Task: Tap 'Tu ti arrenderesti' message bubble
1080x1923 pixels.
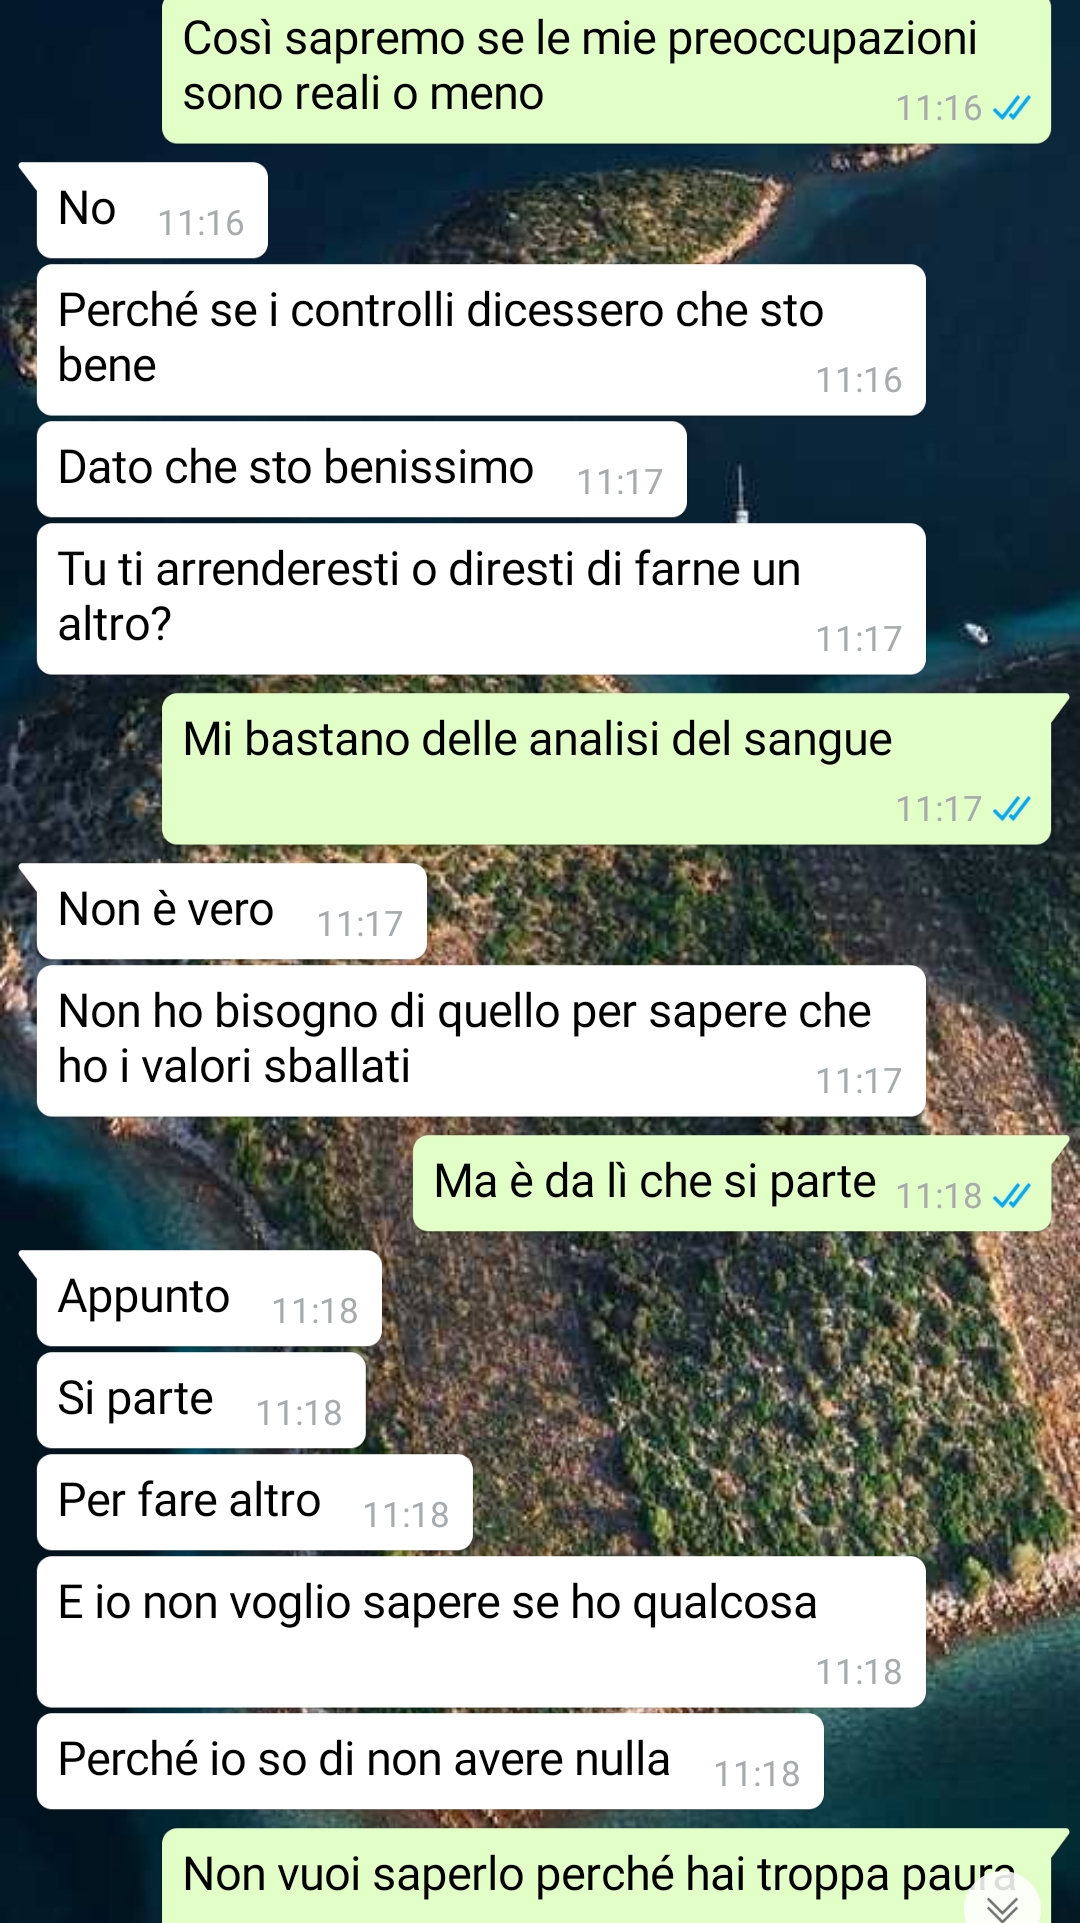Action: click(x=481, y=598)
